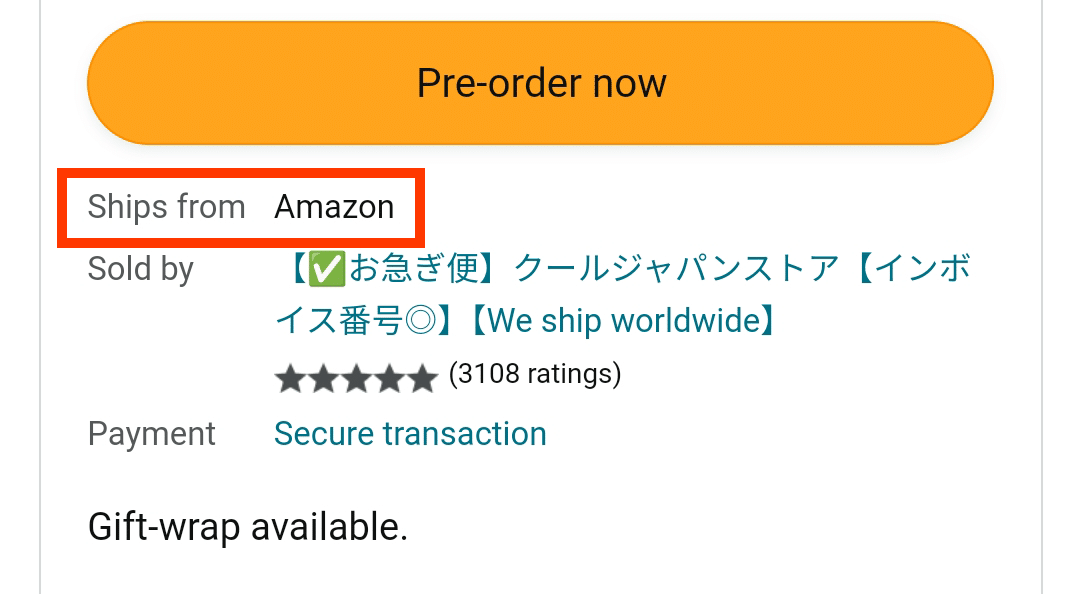The image size is (1080, 594).
Task: Click the first star in seller rating
Action: [x=291, y=377]
